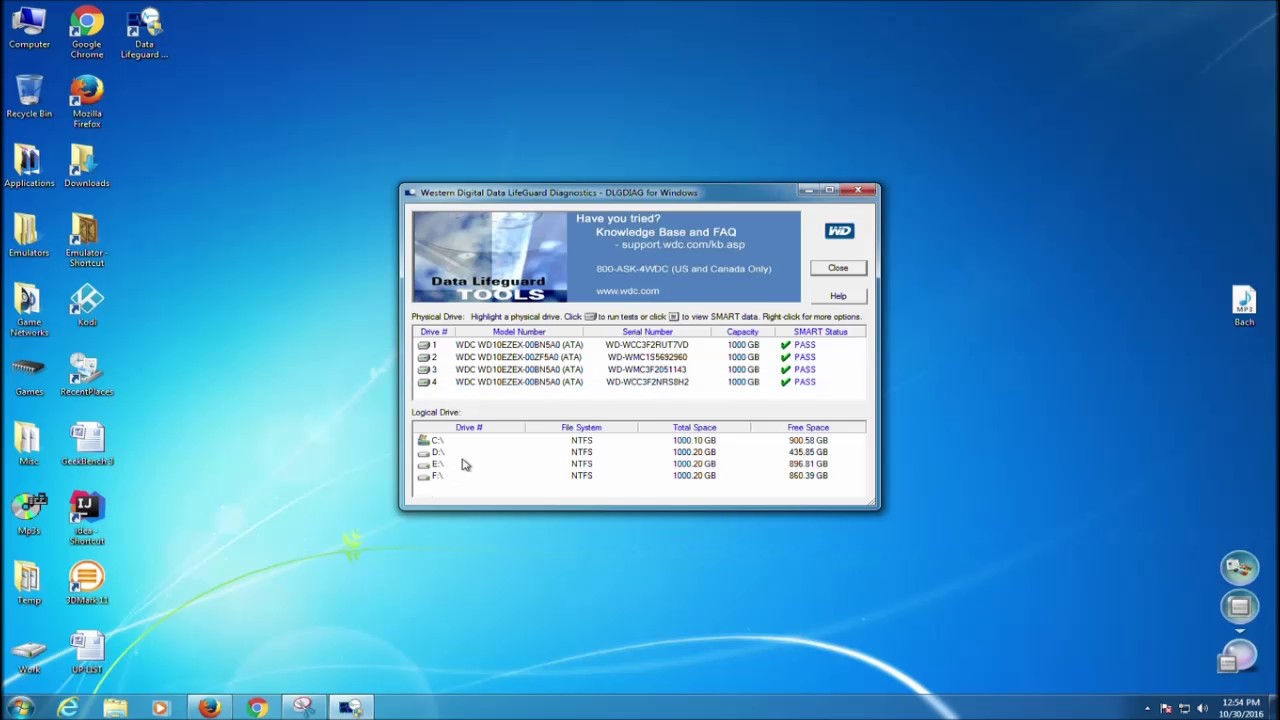Open RecentPlaces desktop shortcut
Image resolution: width=1280 pixels, height=720 pixels.
click(87, 375)
